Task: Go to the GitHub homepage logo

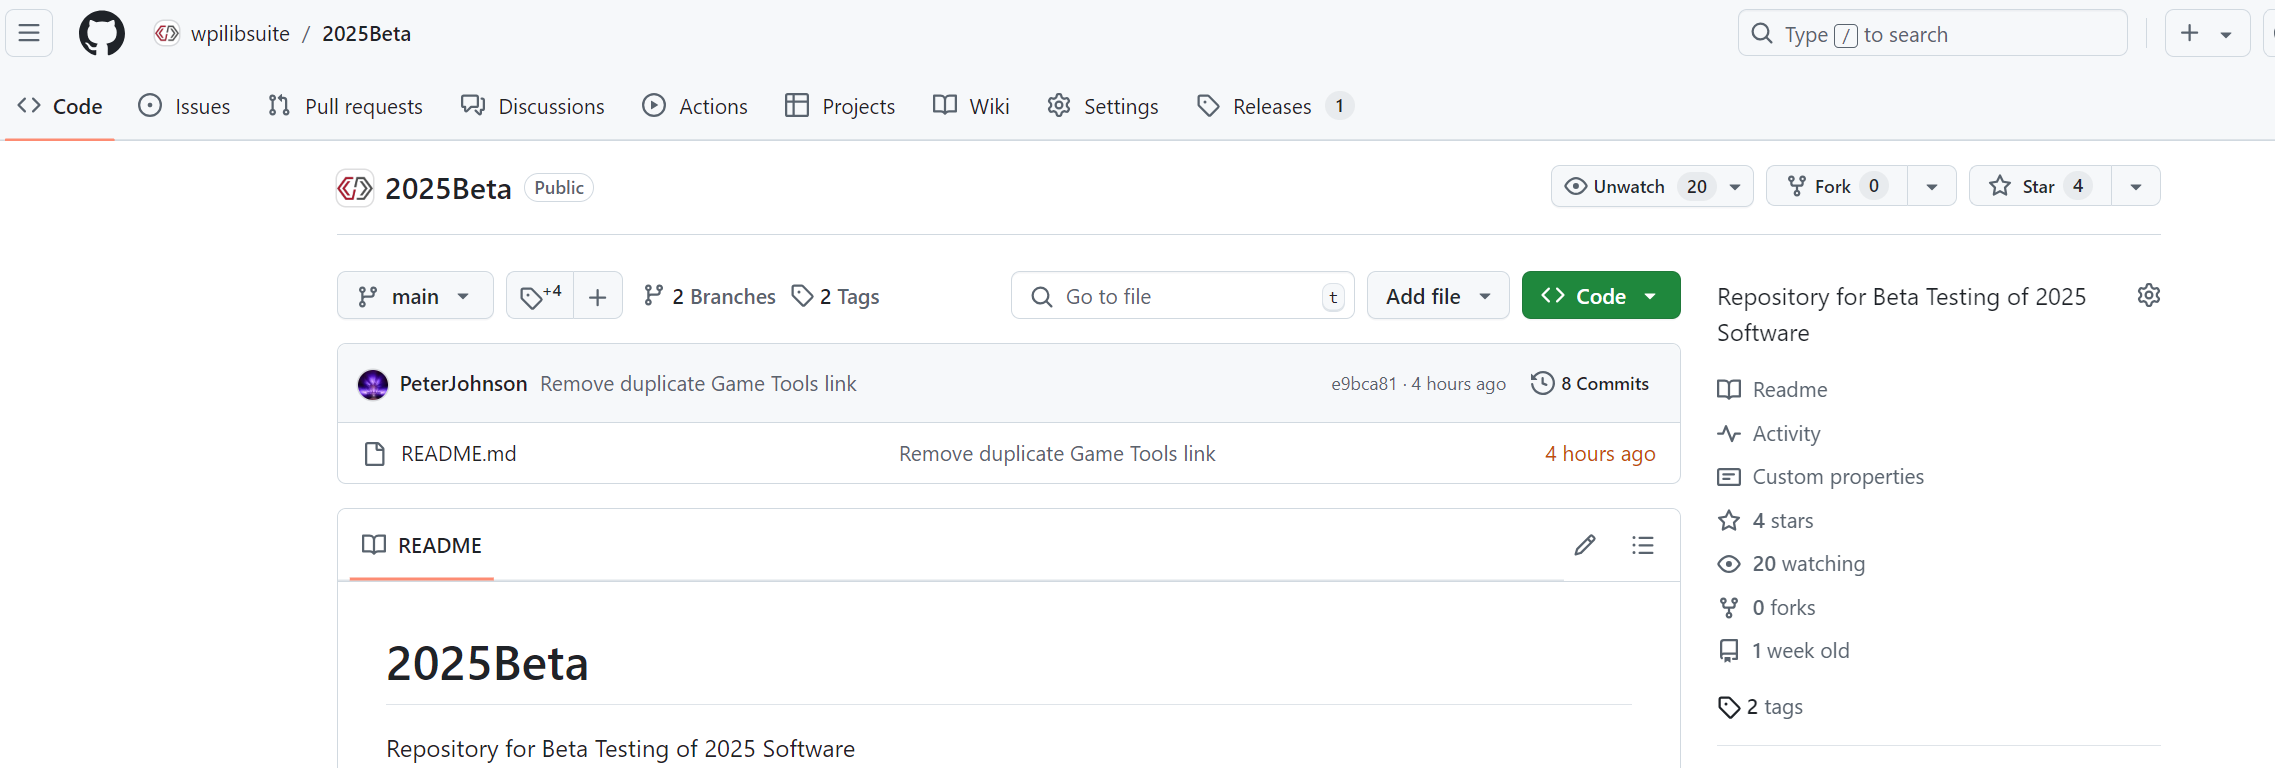Action: click(x=102, y=33)
